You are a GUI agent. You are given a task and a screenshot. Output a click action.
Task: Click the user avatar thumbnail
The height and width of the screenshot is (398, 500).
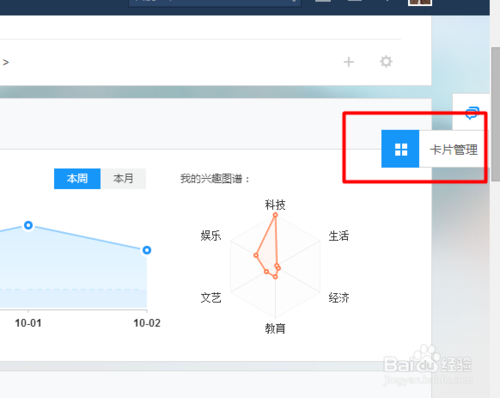[x=420, y=2]
